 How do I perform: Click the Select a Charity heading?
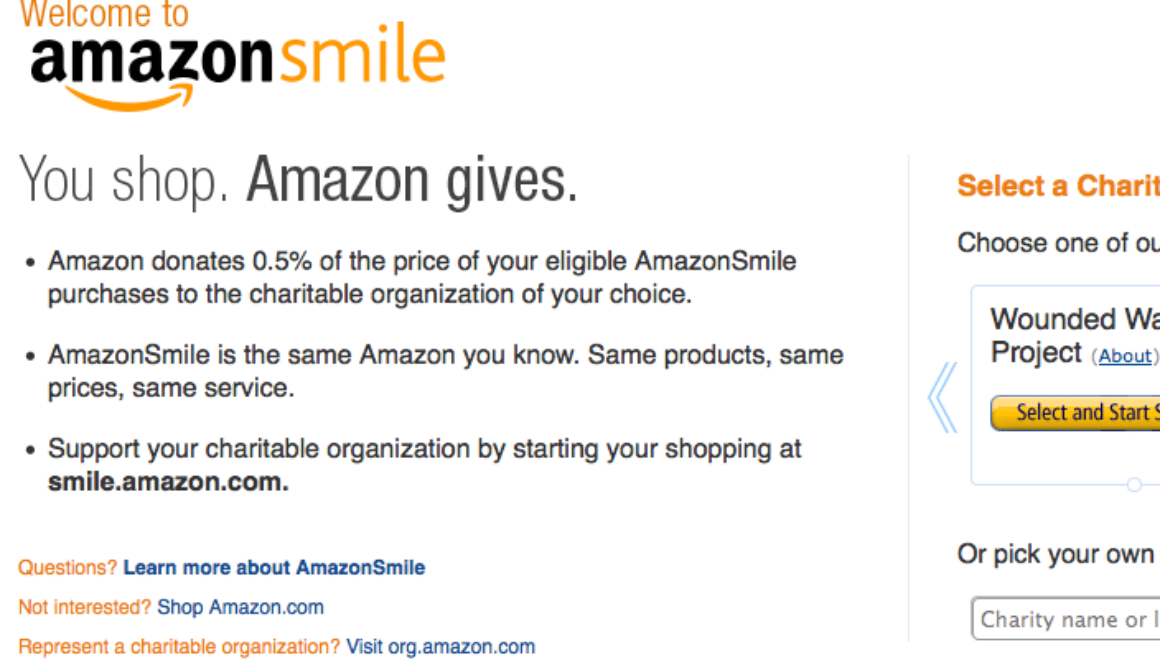click(1058, 186)
